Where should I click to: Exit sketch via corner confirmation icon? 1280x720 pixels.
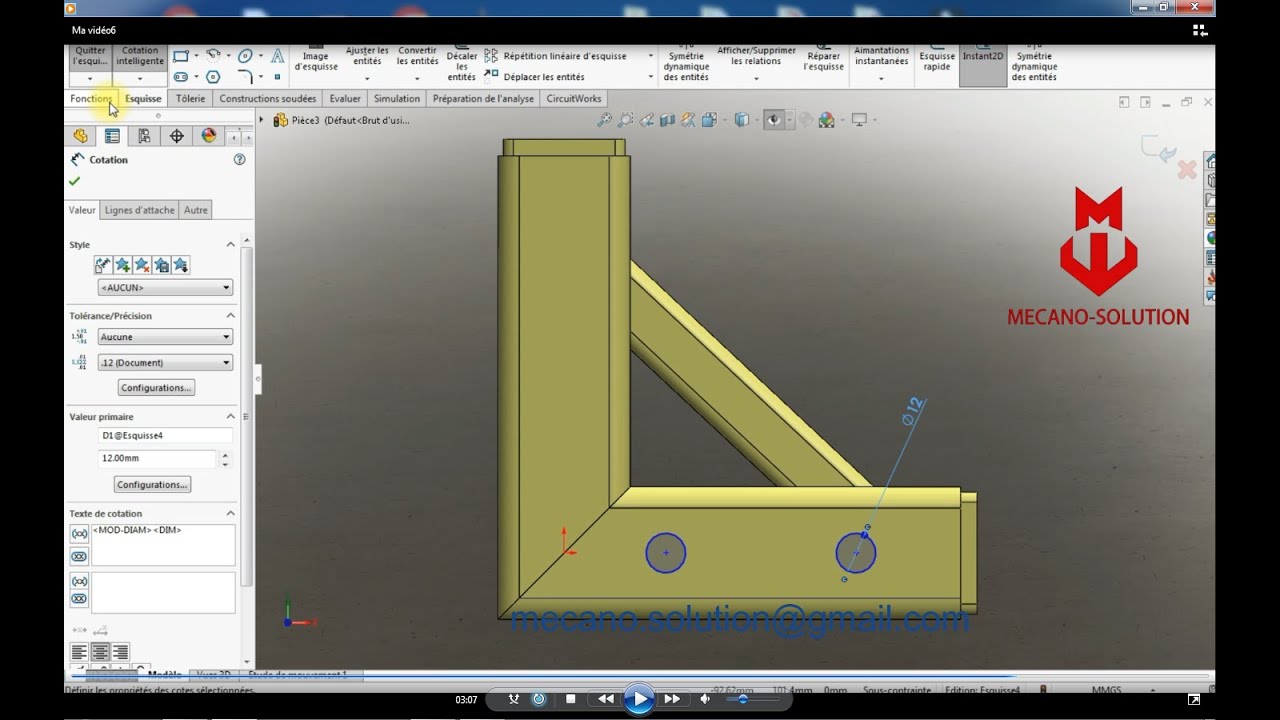tap(1158, 150)
